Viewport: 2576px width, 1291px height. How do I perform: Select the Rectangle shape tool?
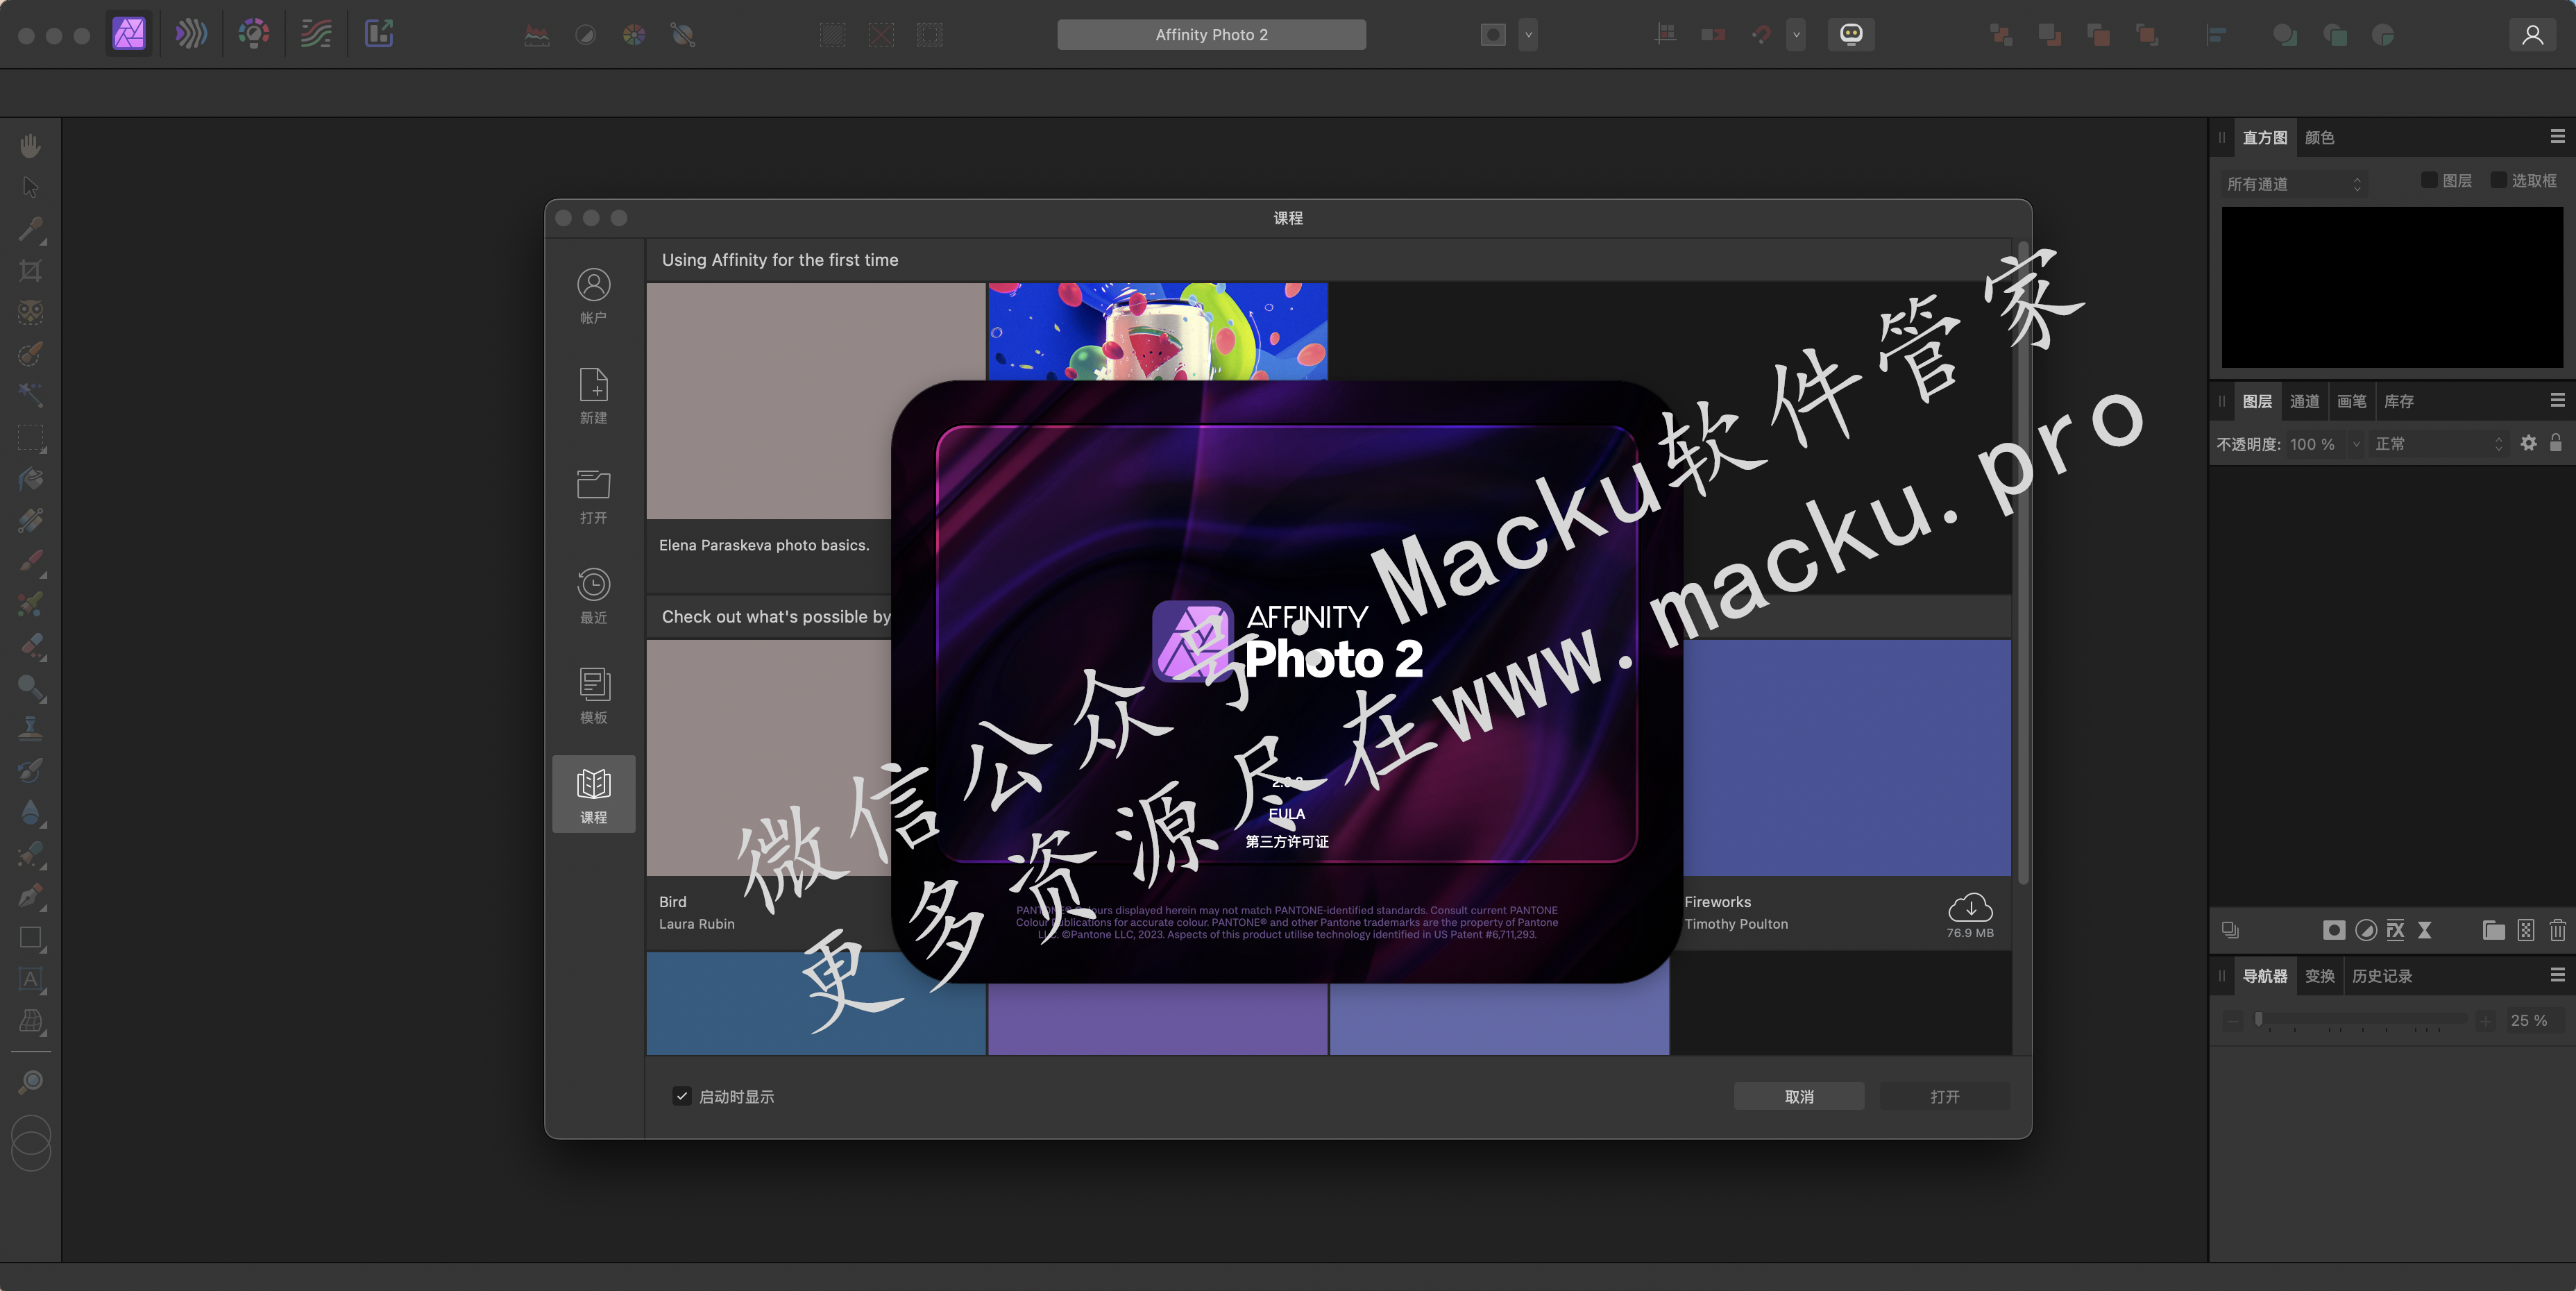pos(30,938)
